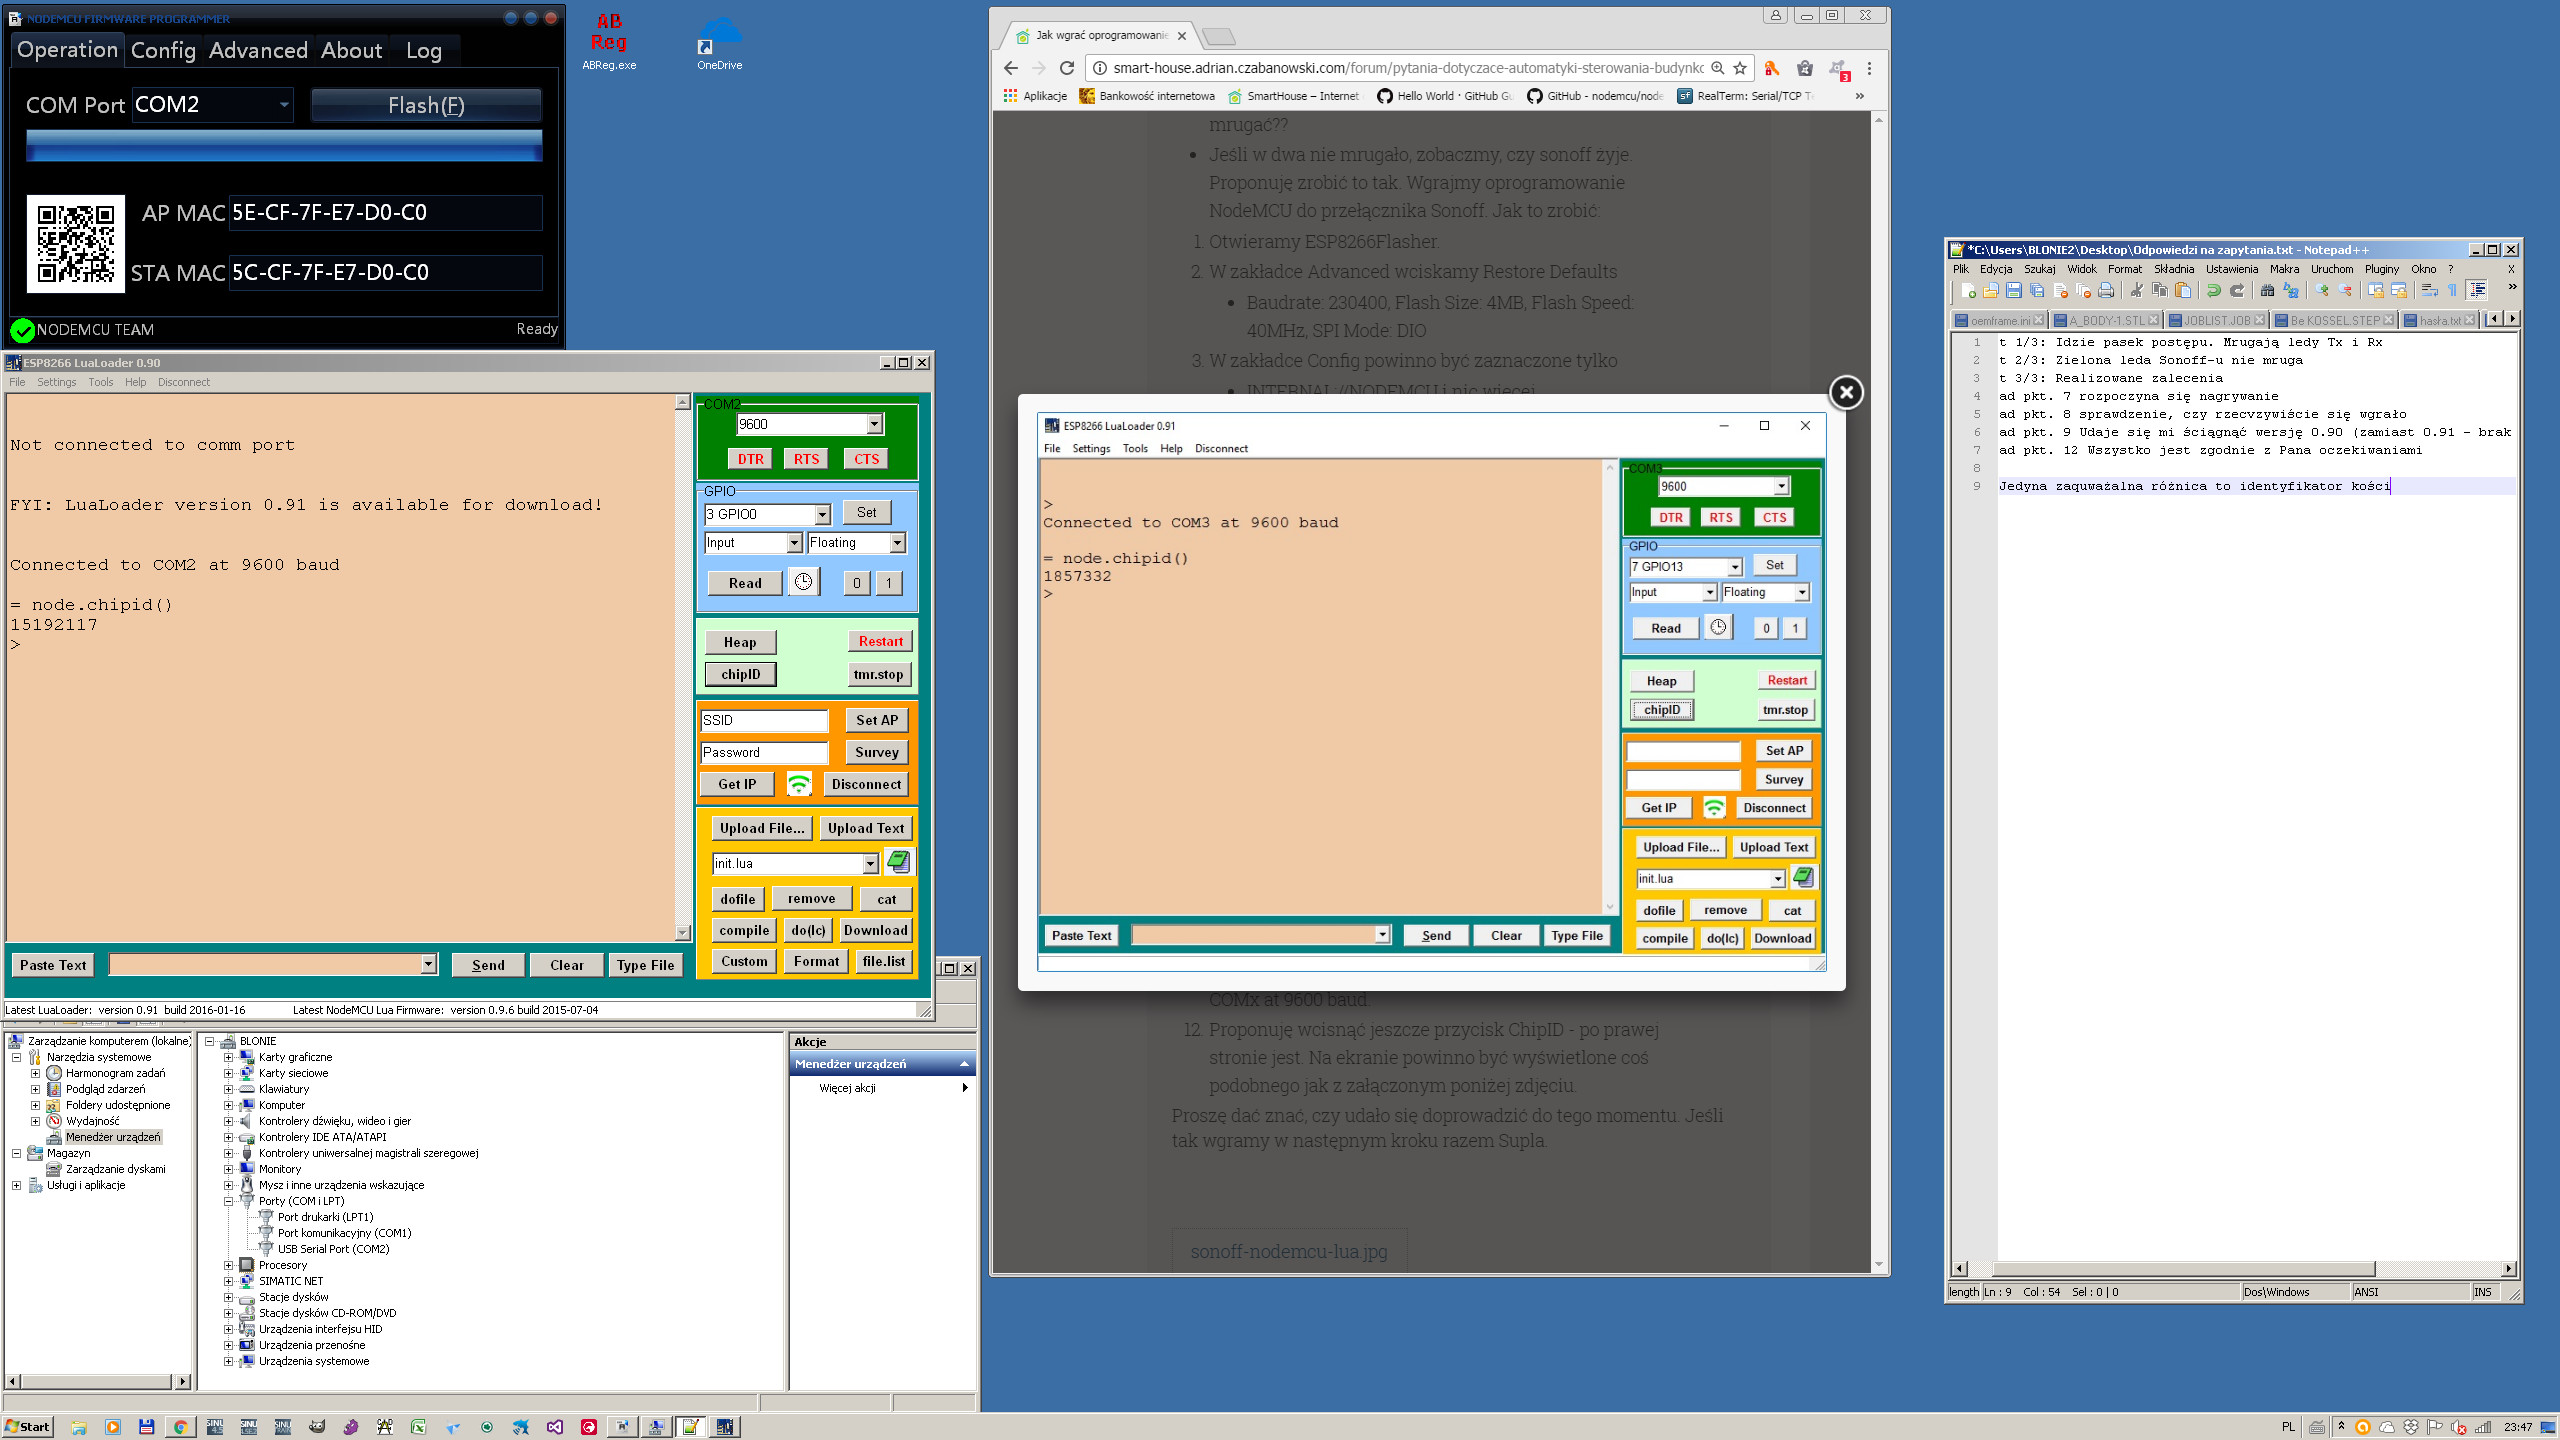2560x1440 pixels.
Task: Click Save All icon in Notepad++
Action: click(x=2037, y=290)
